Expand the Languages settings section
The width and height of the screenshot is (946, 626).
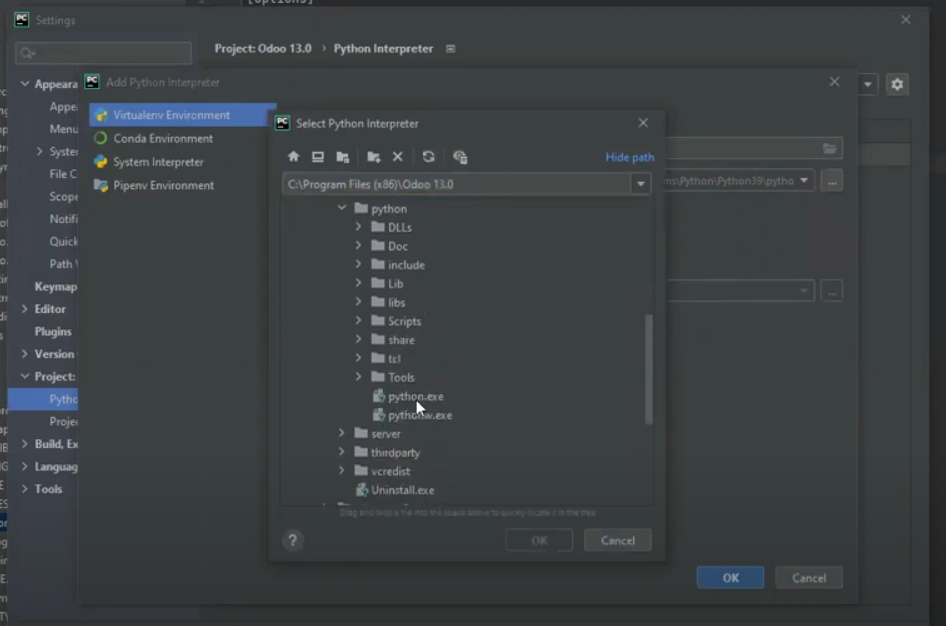[25, 466]
